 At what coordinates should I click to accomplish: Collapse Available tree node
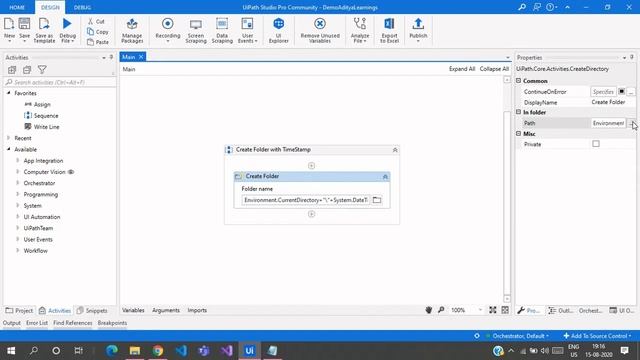point(9,149)
